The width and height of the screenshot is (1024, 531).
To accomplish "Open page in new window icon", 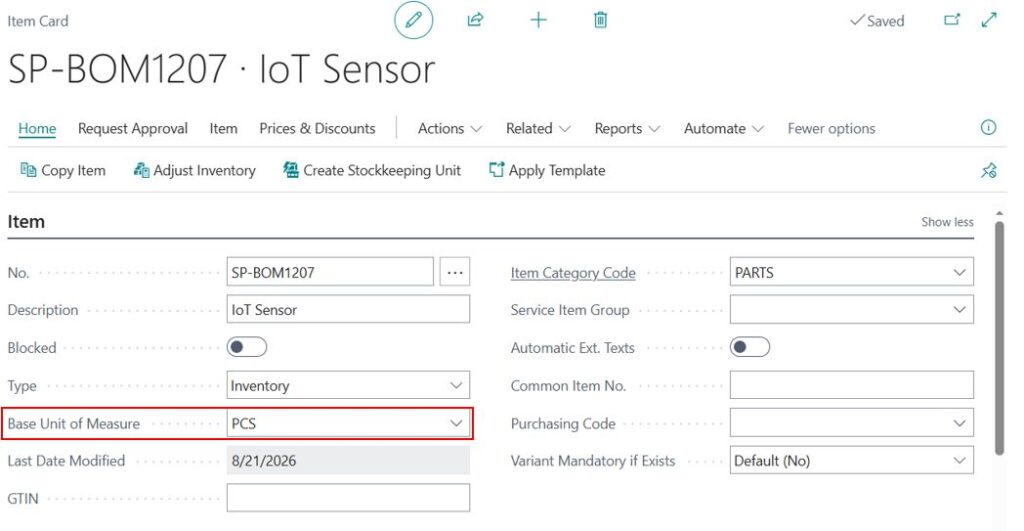I will point(952,20).
